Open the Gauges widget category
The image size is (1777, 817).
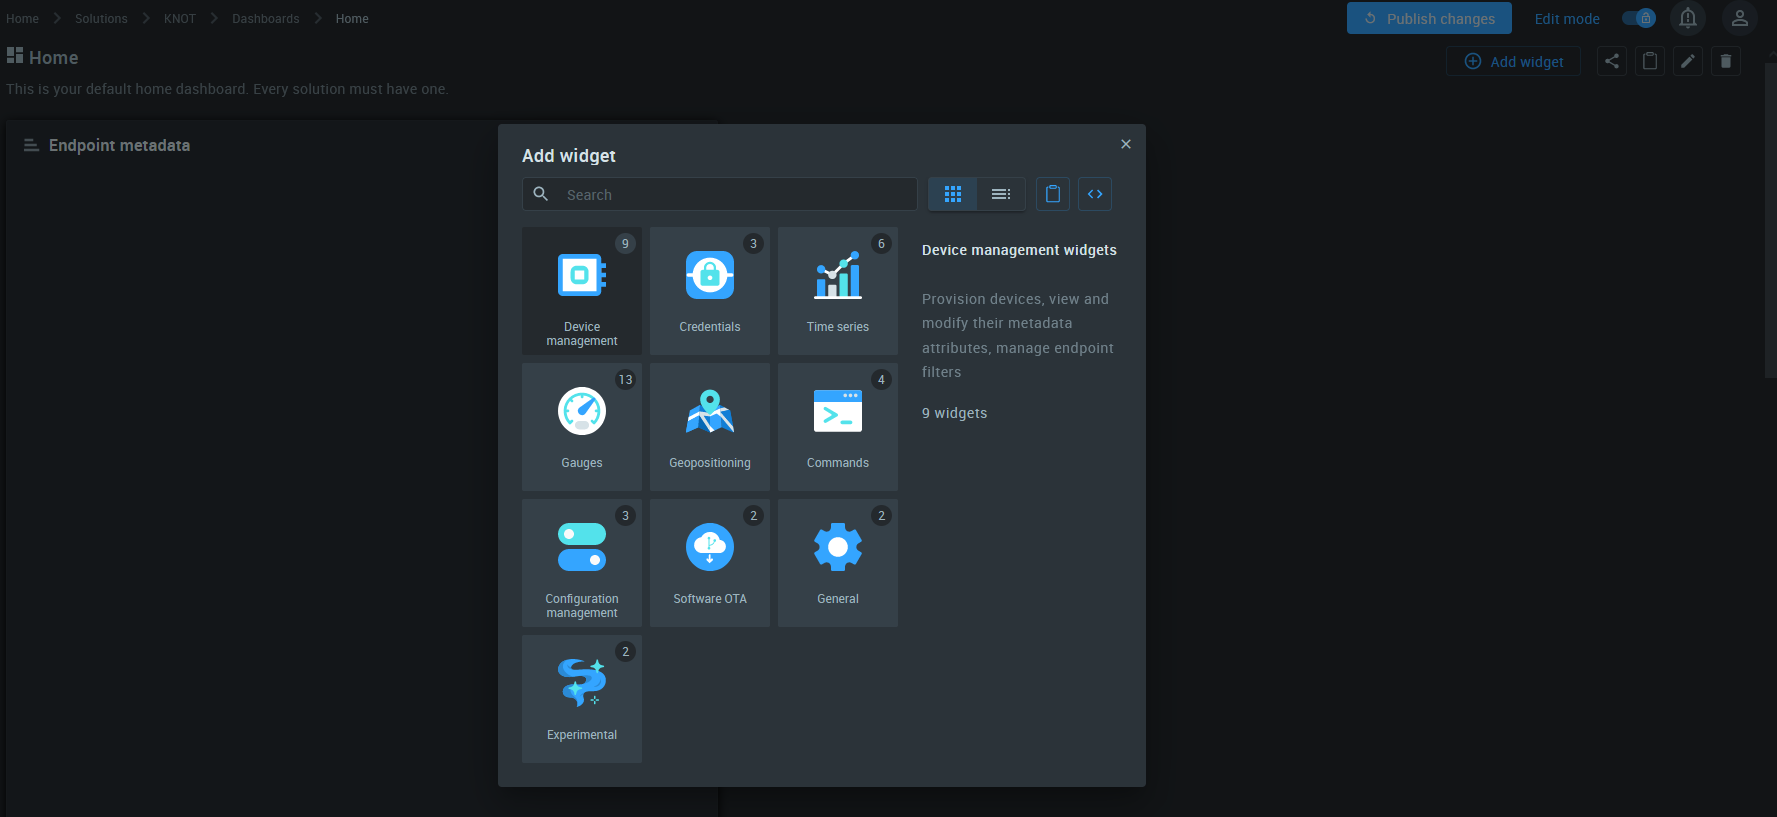pos(581,427)
